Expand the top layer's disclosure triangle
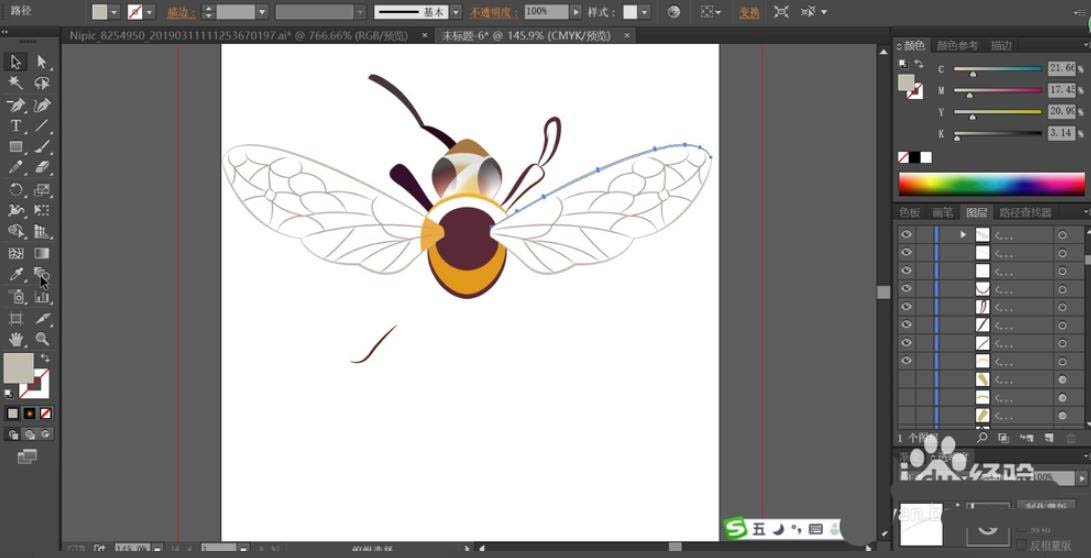Viewport: 1091px width, 558px height. [x=963, y=235]
